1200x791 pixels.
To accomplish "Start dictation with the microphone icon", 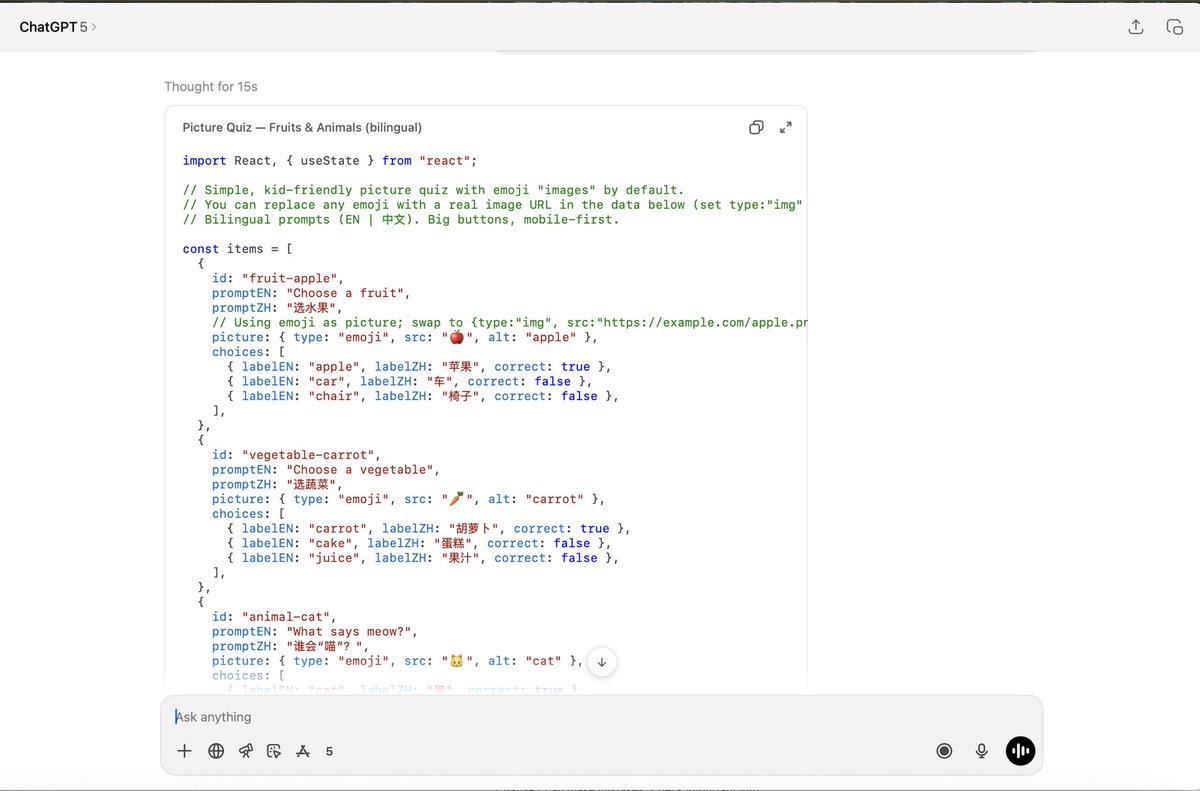I will [982, 751].
